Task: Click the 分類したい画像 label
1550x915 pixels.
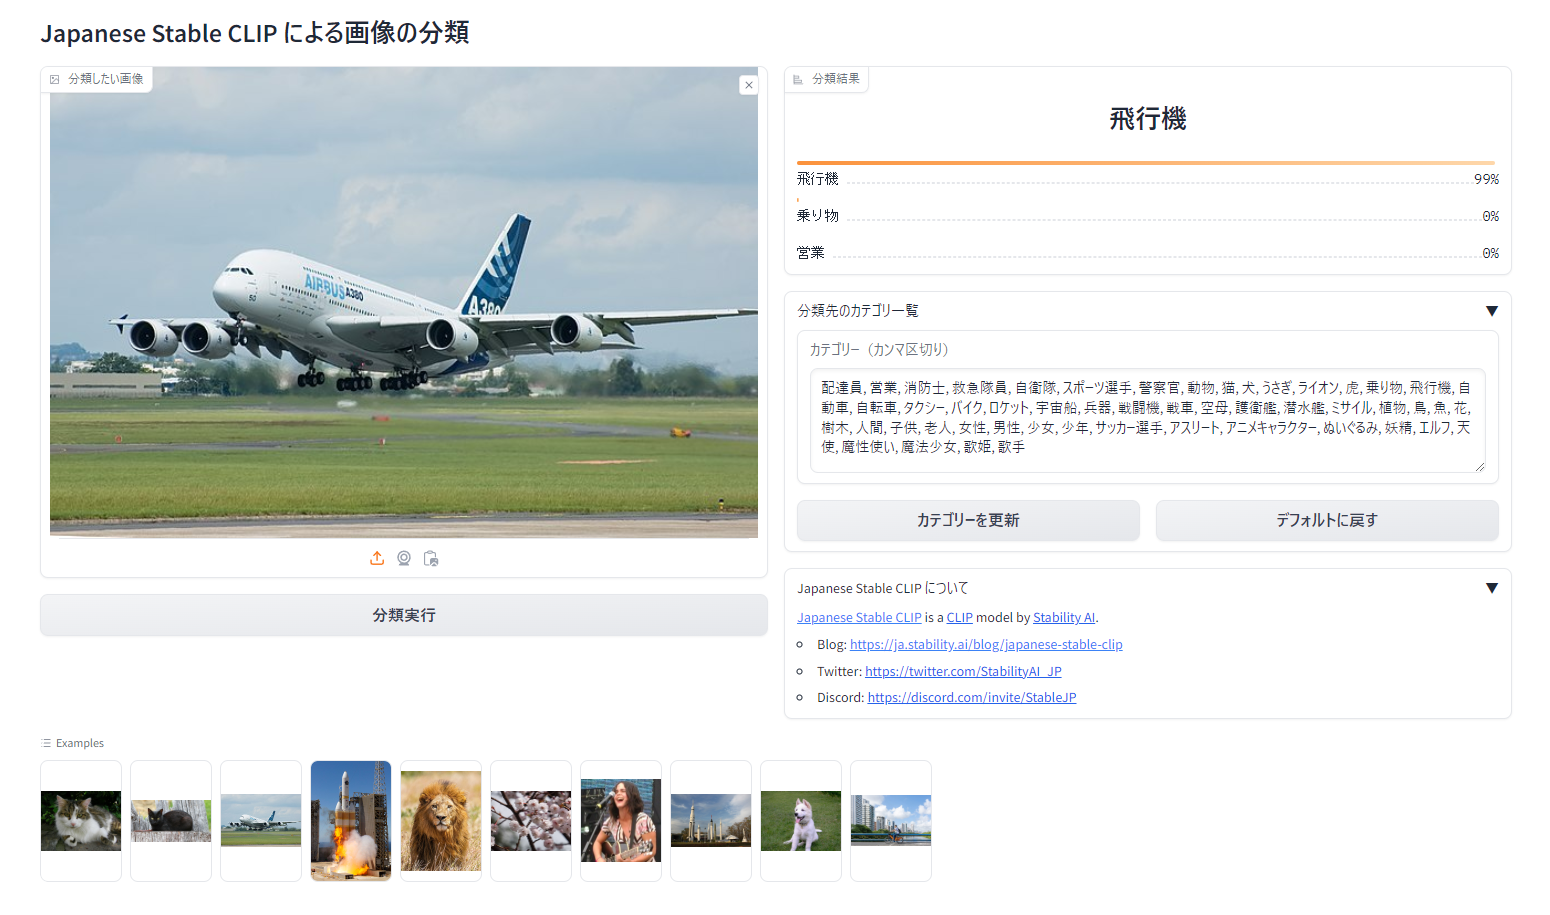Action: pos(97,79)
